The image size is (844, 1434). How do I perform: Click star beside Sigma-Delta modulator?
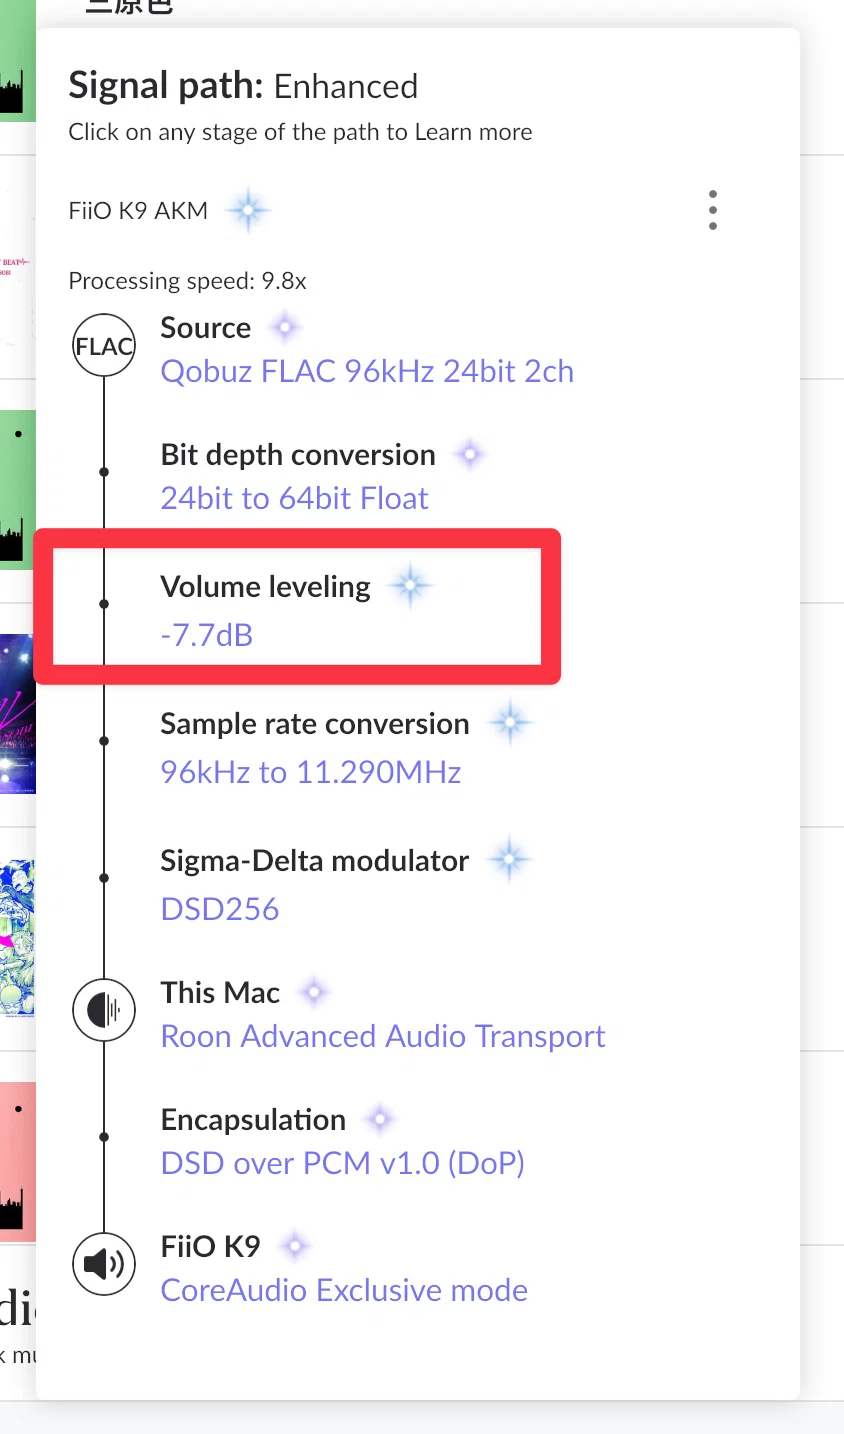pyautogui.click(x=509, y=860)
